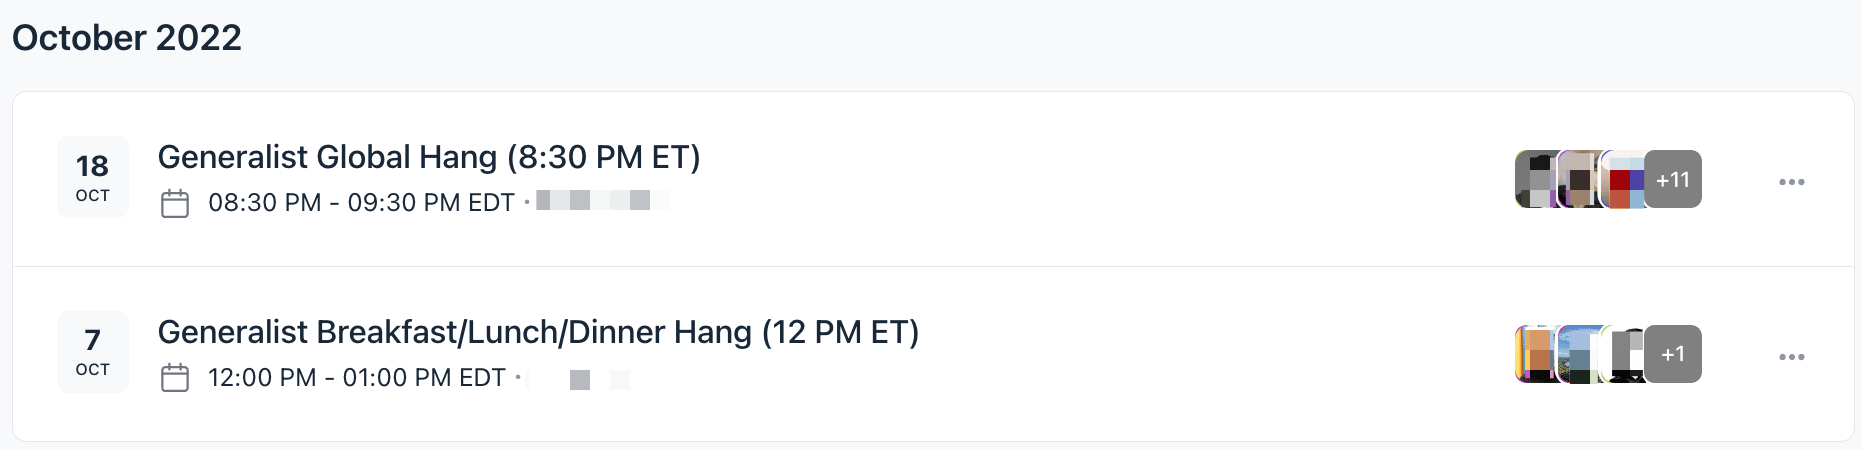Viewport: 1862px width, 450px height.
Task: Click the white-and-gray avatar beside +1 badge
Action: 1623,354
